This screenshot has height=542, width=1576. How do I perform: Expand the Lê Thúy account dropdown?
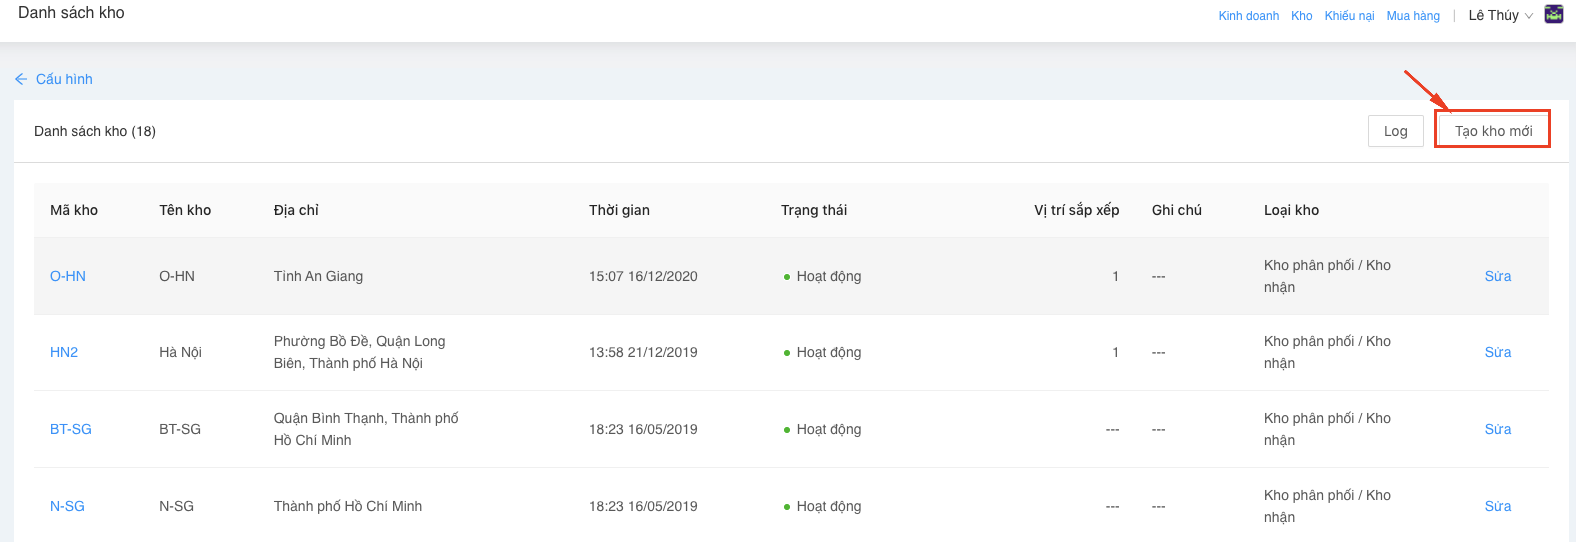(1499, 15)
